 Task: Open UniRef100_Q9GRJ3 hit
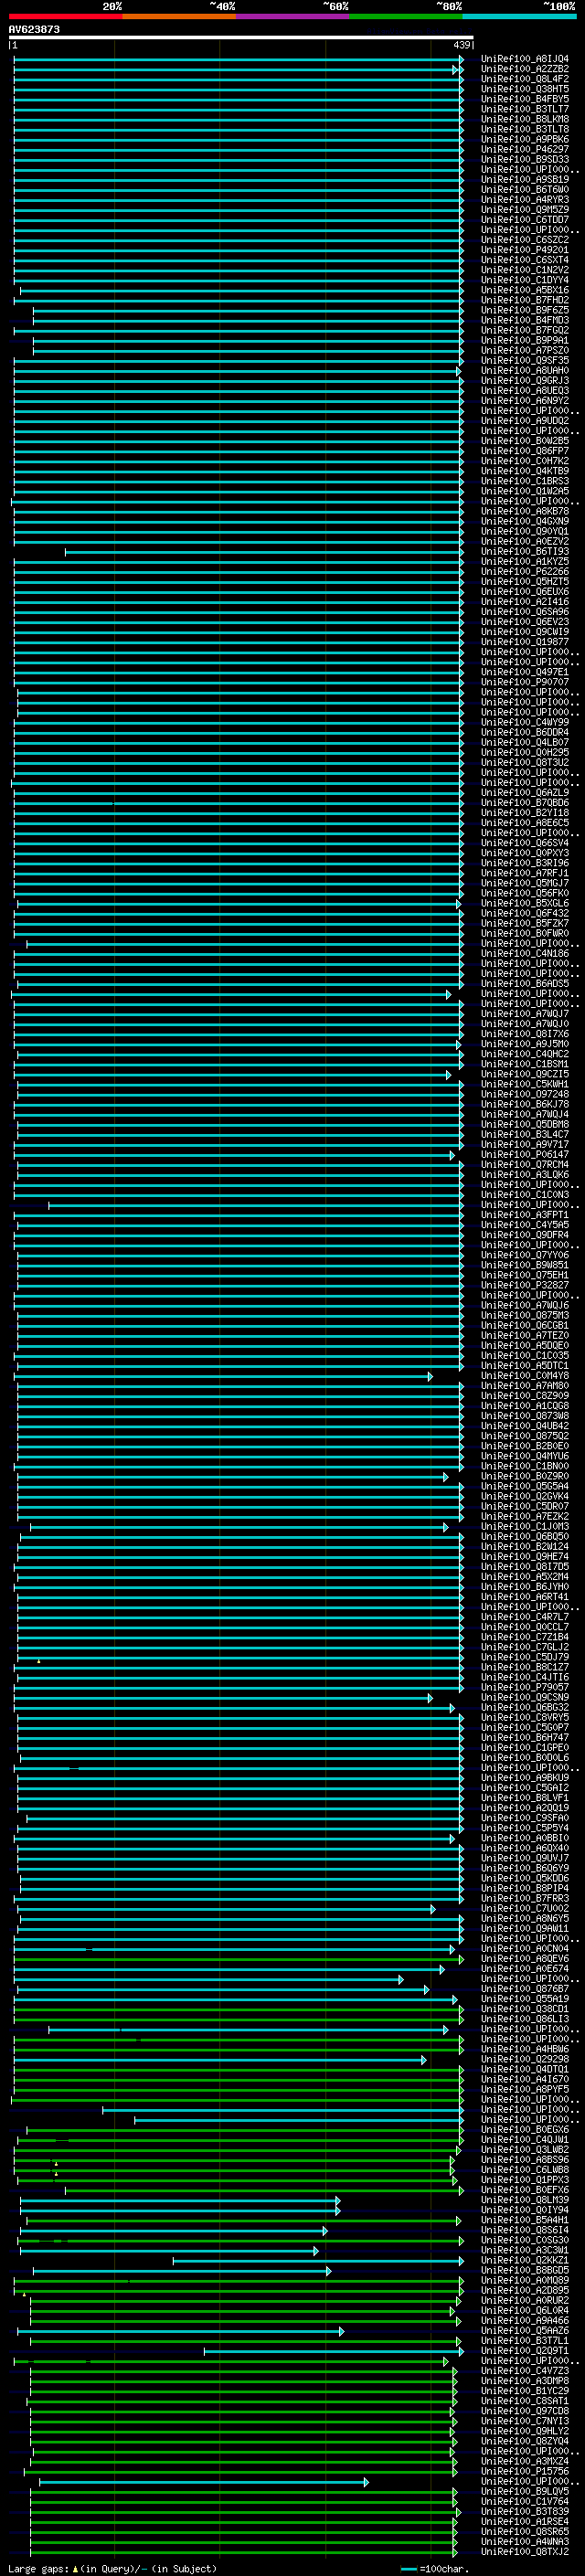tap(524, 380)
